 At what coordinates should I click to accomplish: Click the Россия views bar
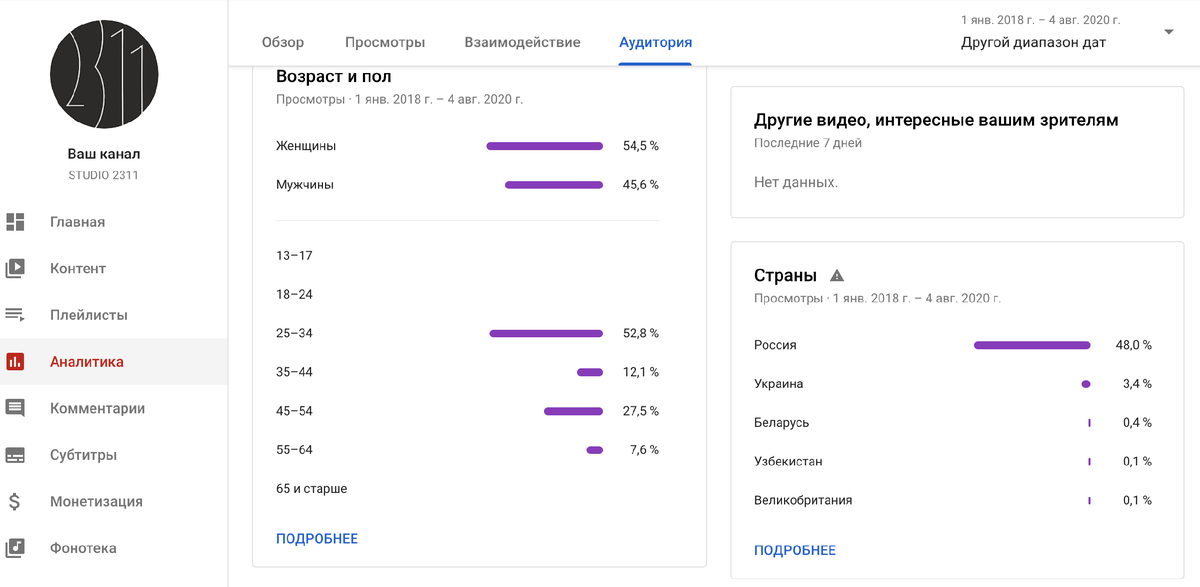click(x=1032, y=345)
